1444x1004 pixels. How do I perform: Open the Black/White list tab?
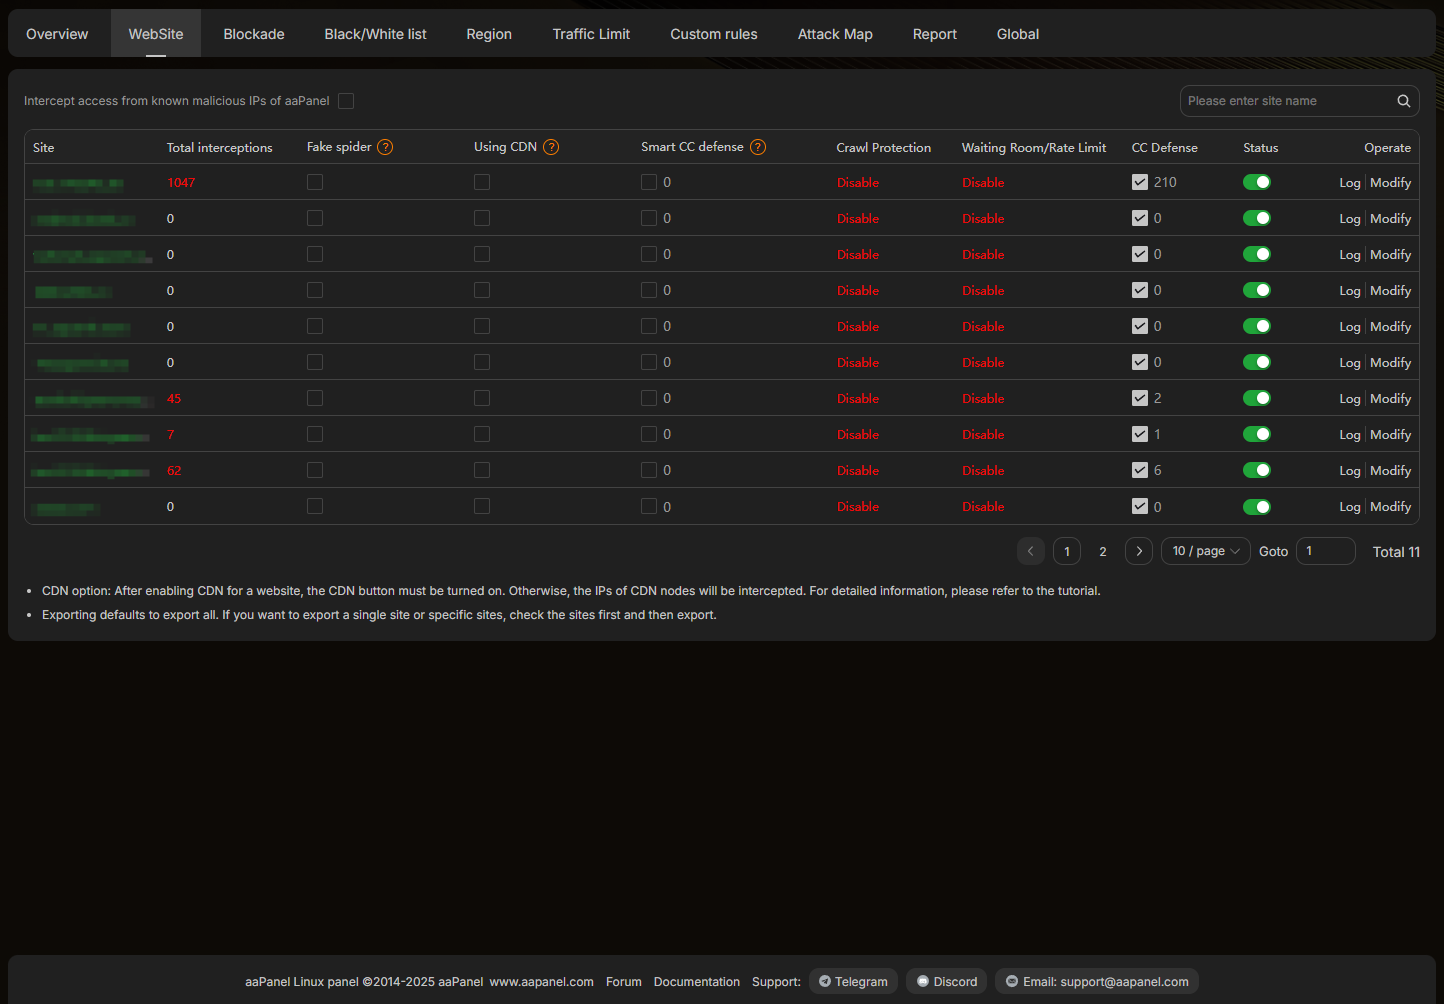point(375,34)
